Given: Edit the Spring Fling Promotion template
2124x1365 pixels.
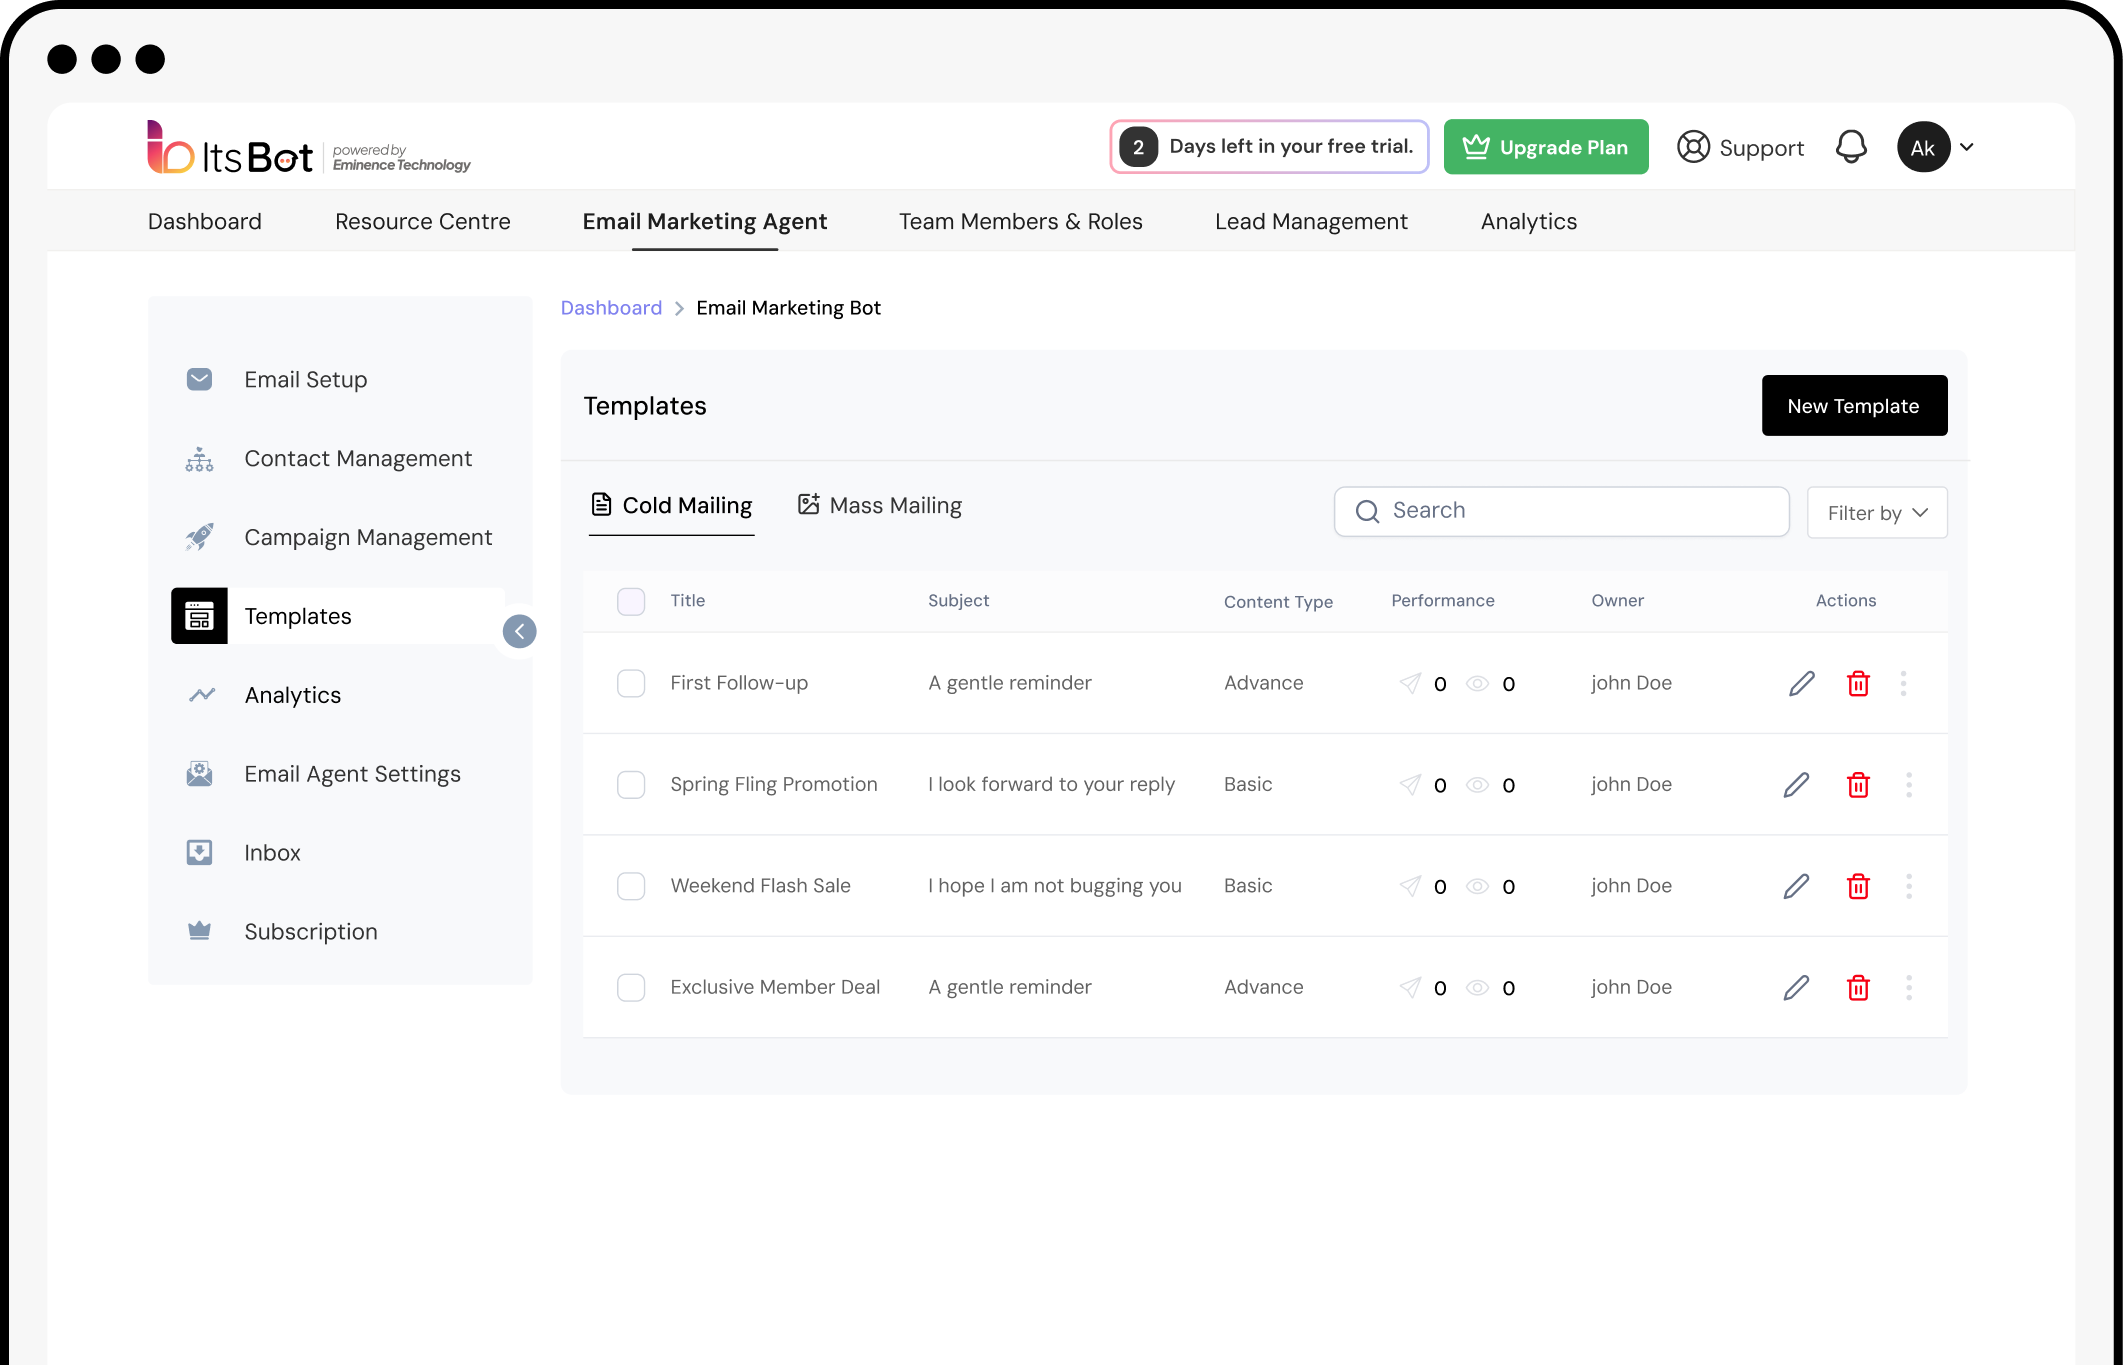Looking at the screenshot, I should pos(1797,785).
